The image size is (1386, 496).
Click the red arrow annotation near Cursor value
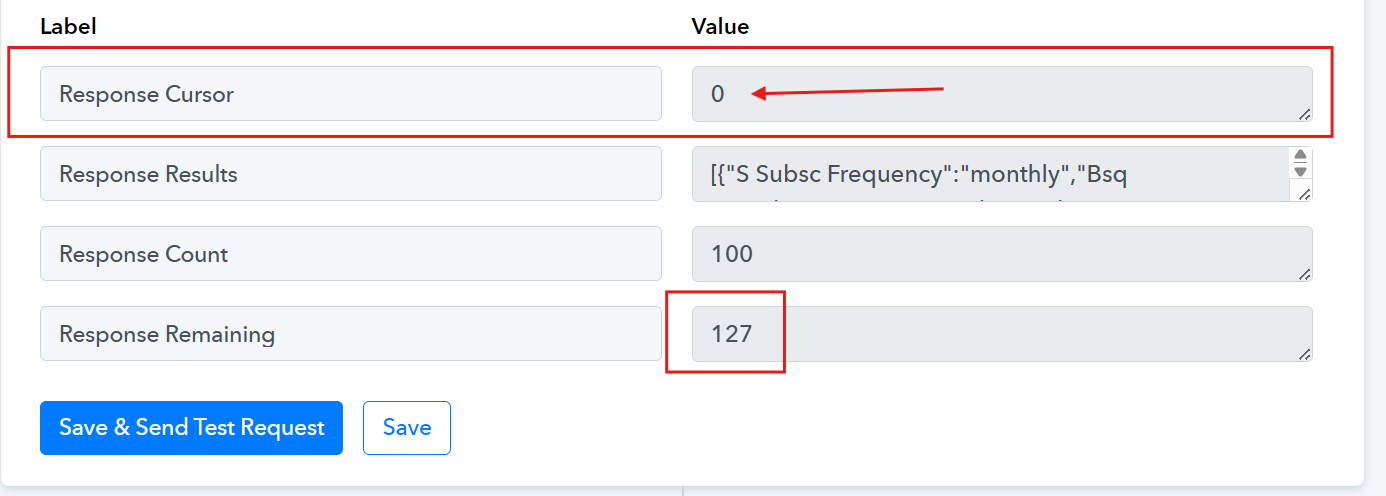848,93
